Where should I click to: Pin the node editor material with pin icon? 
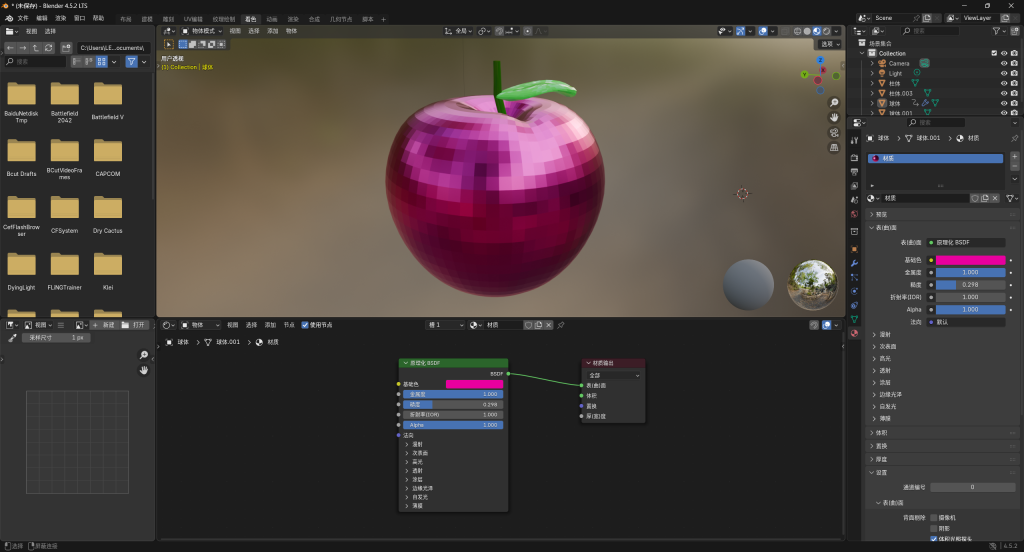click(x=561, y=325)
